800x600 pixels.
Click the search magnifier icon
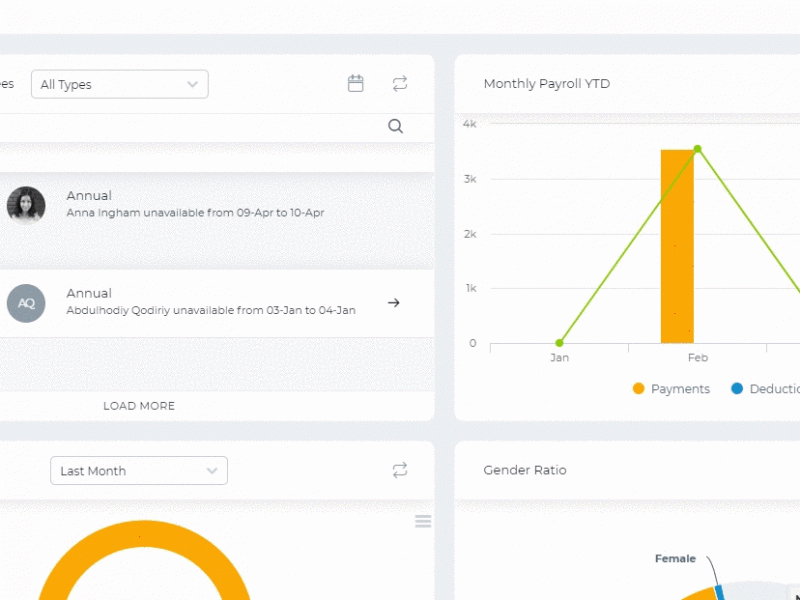395,126
